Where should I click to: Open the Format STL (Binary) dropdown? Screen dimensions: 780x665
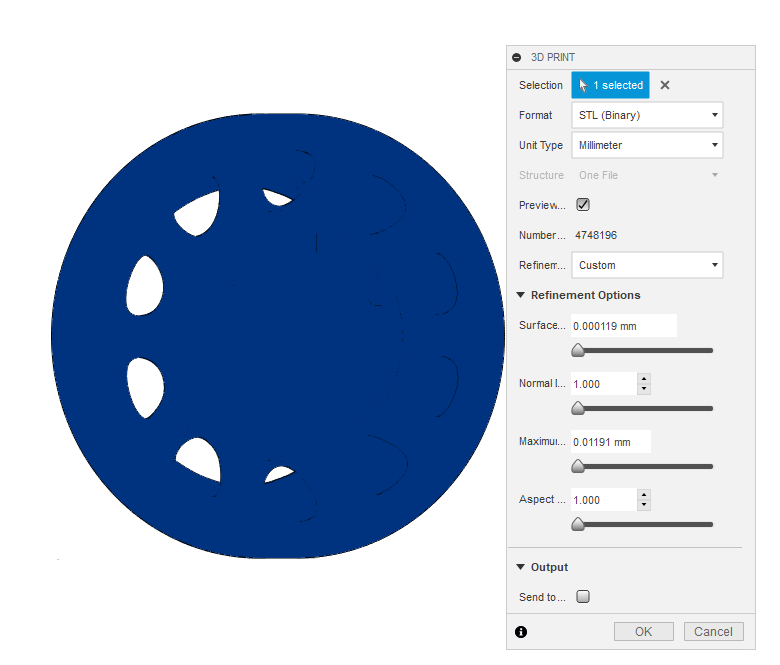[647, 115]
